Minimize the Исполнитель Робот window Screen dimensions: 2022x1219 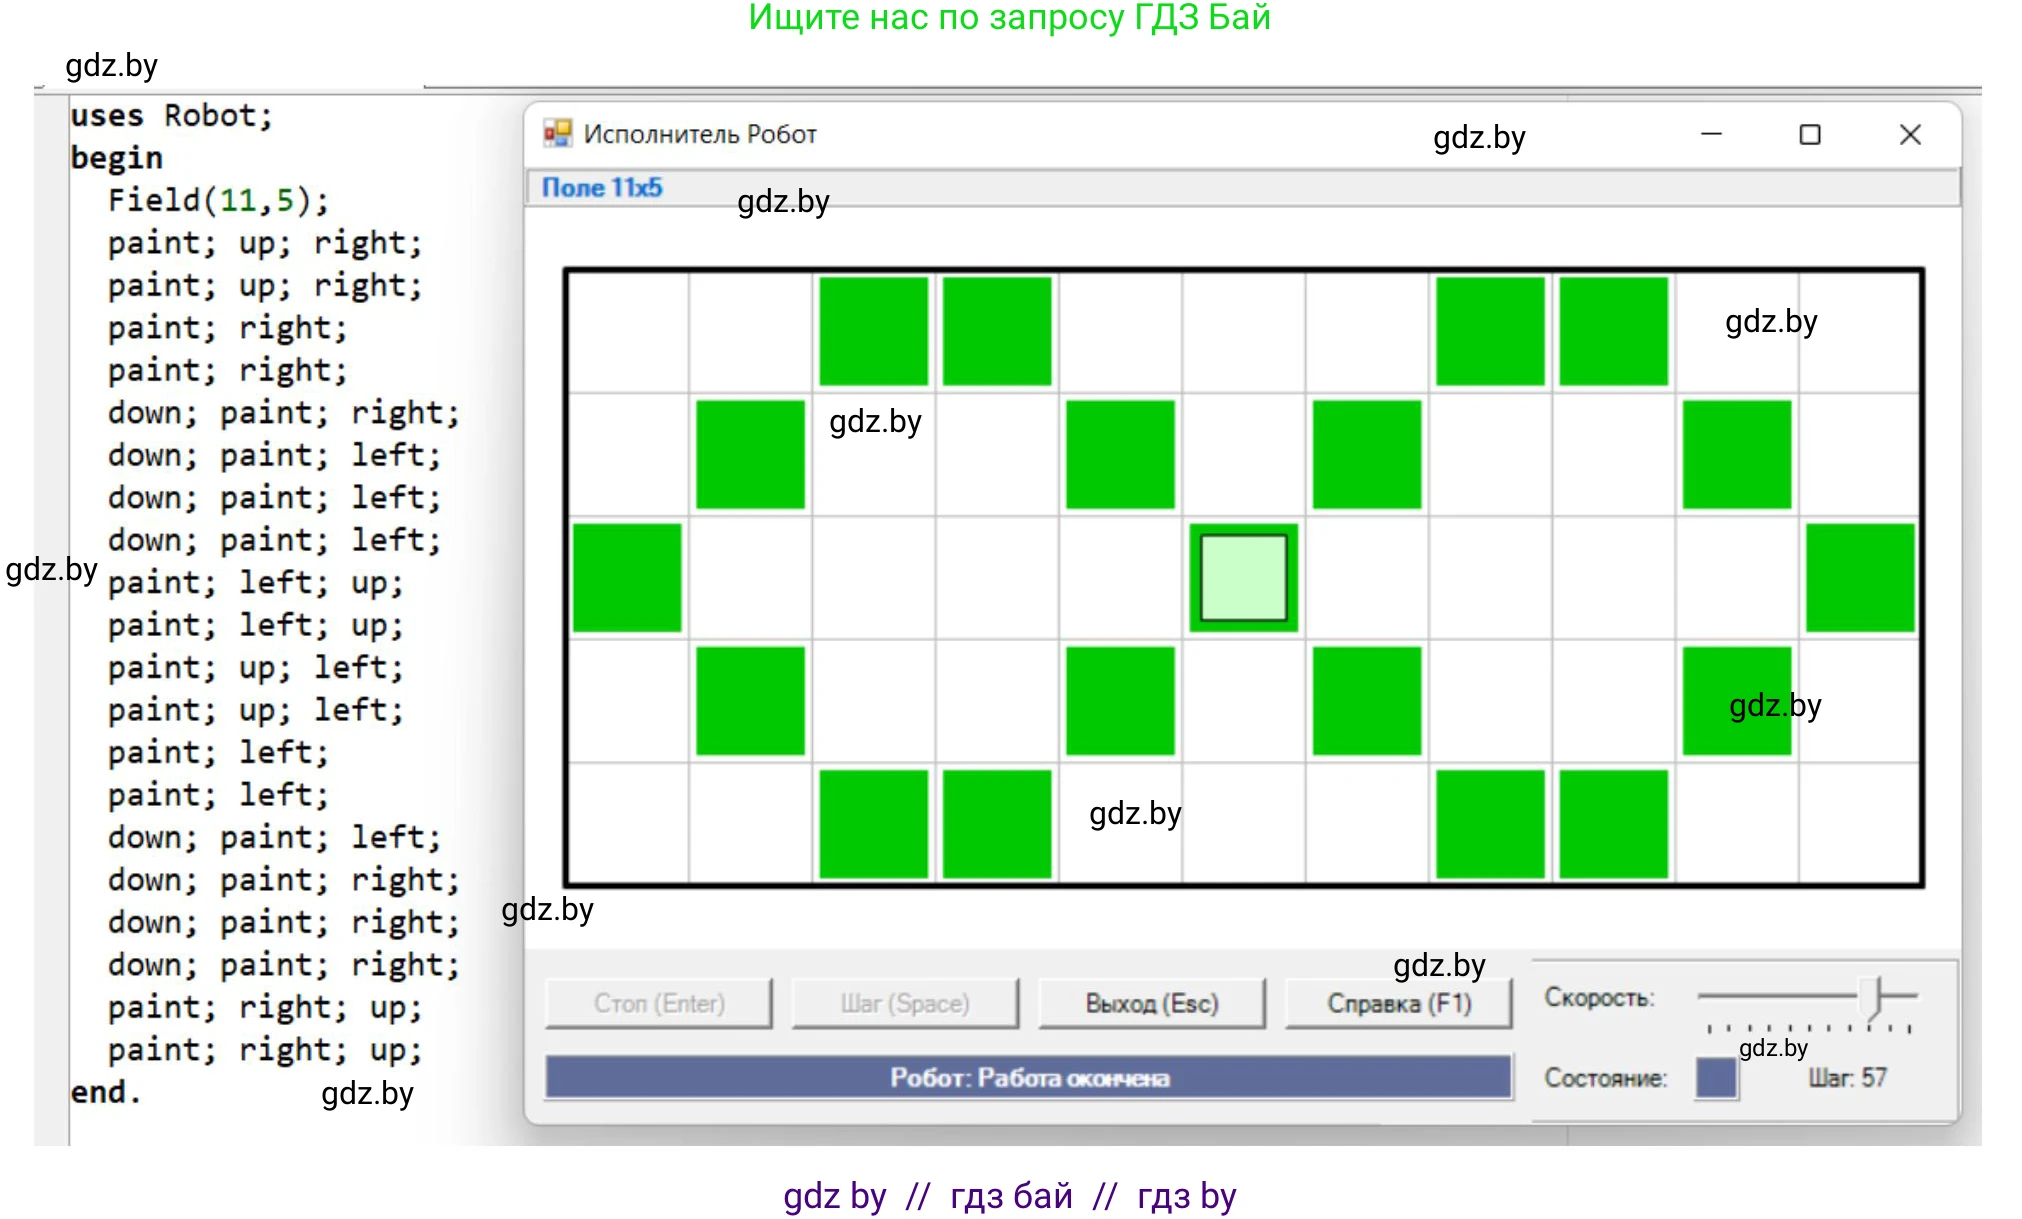pyautogui.click(x=1711, y=134)
